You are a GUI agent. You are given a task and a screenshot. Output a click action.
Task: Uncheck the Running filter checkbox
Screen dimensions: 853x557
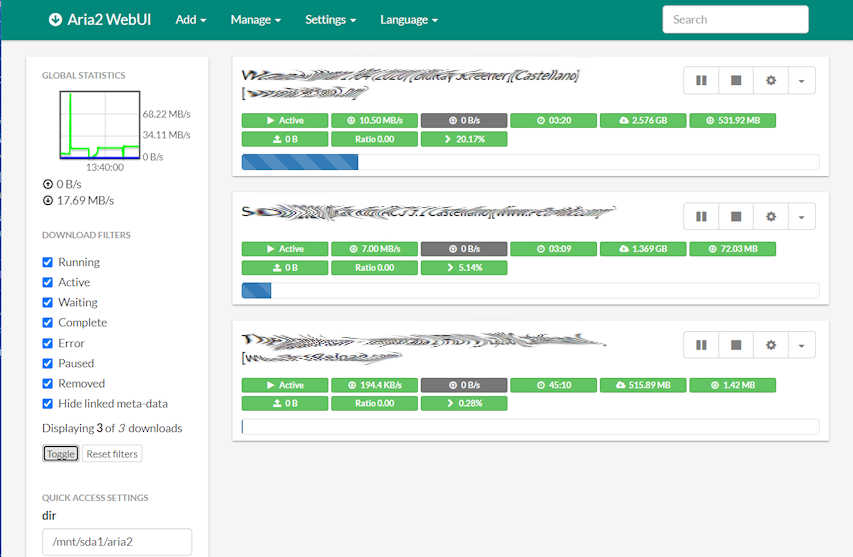pyautogui.click(x=48, y=262)
